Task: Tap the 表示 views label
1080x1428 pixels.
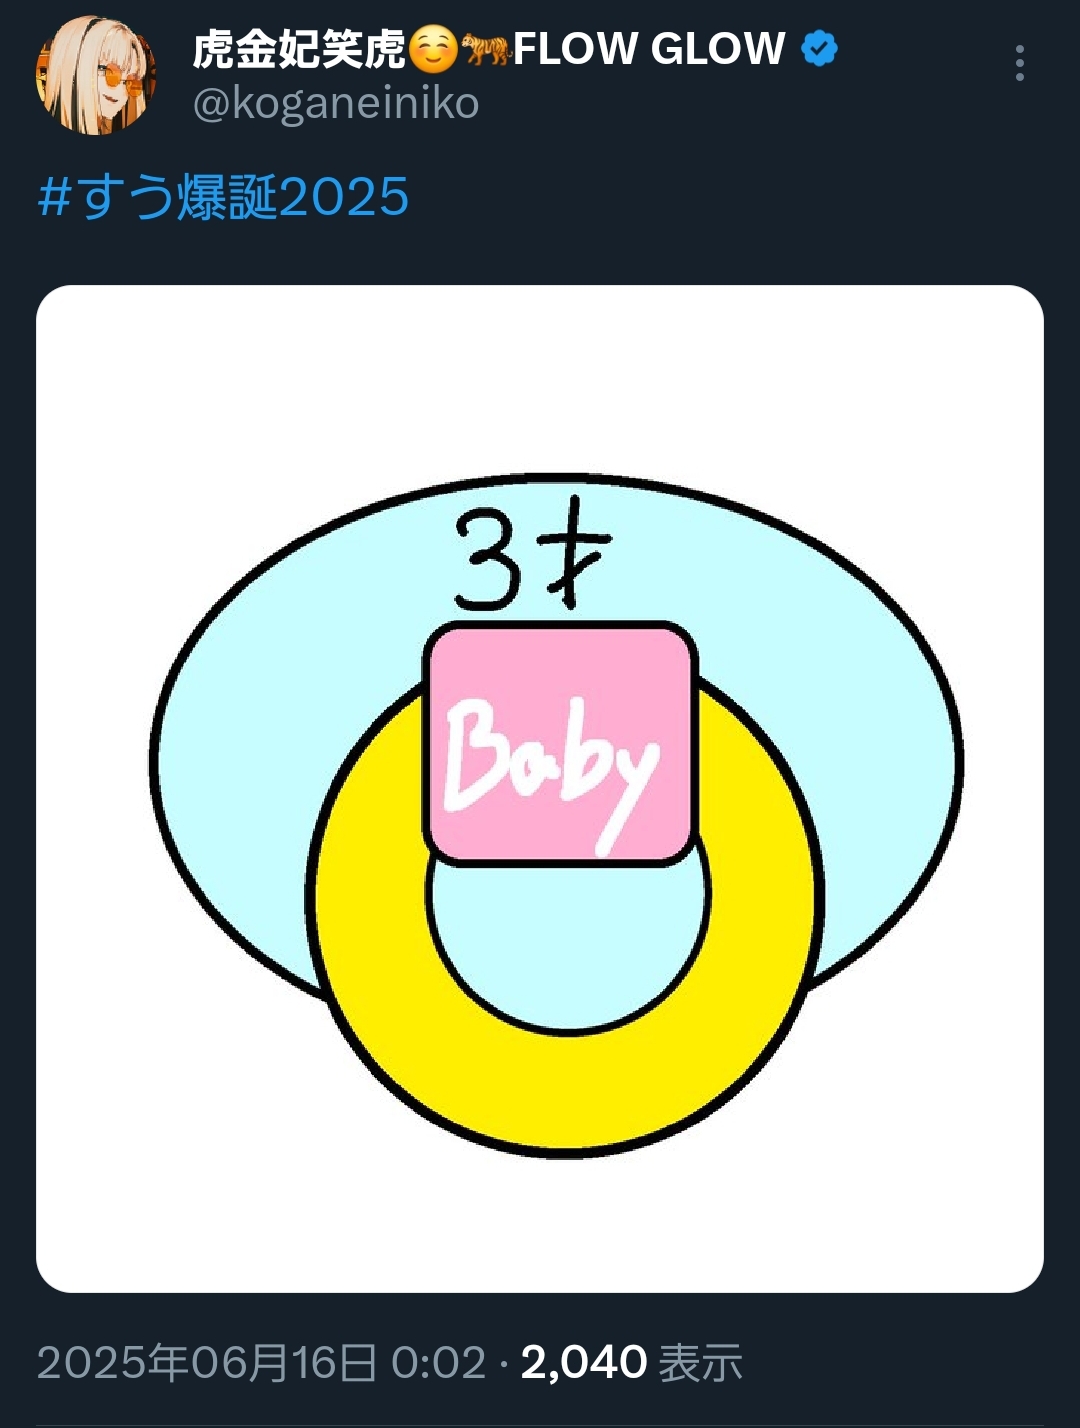Action: pyautogui.click(x=701, y=1363)
